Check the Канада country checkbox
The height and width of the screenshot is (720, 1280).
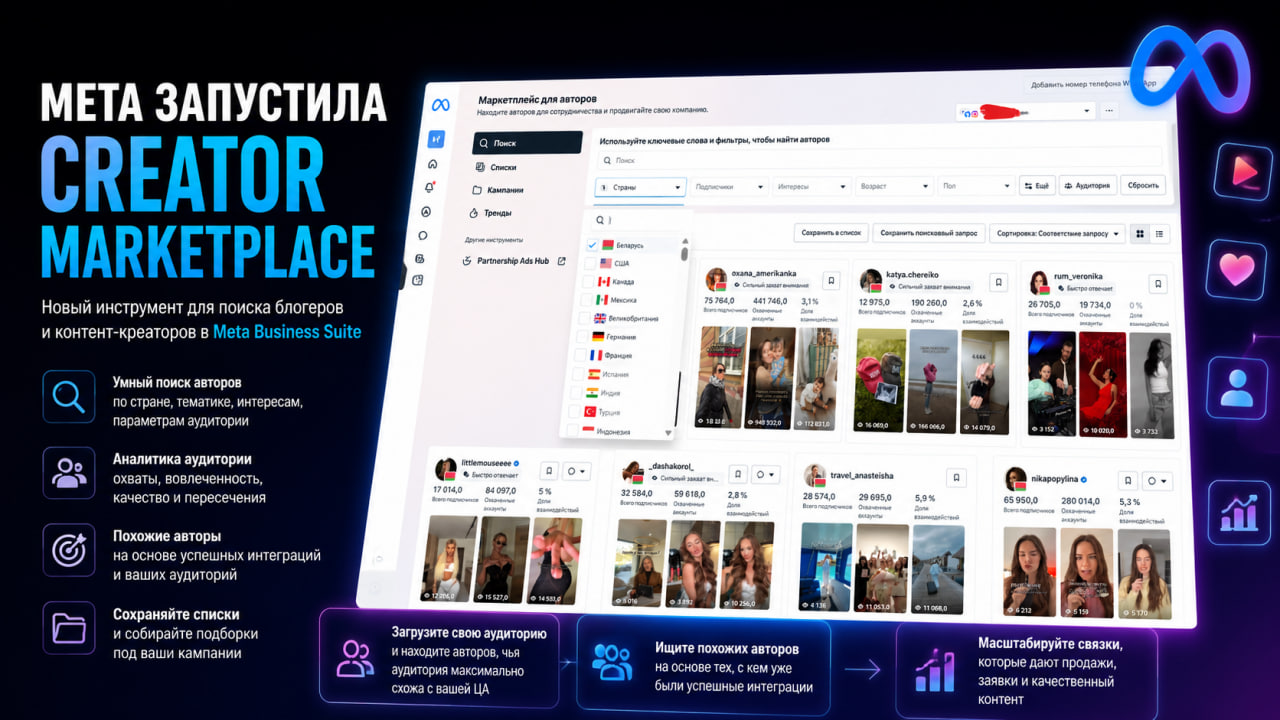click(586, 281)
